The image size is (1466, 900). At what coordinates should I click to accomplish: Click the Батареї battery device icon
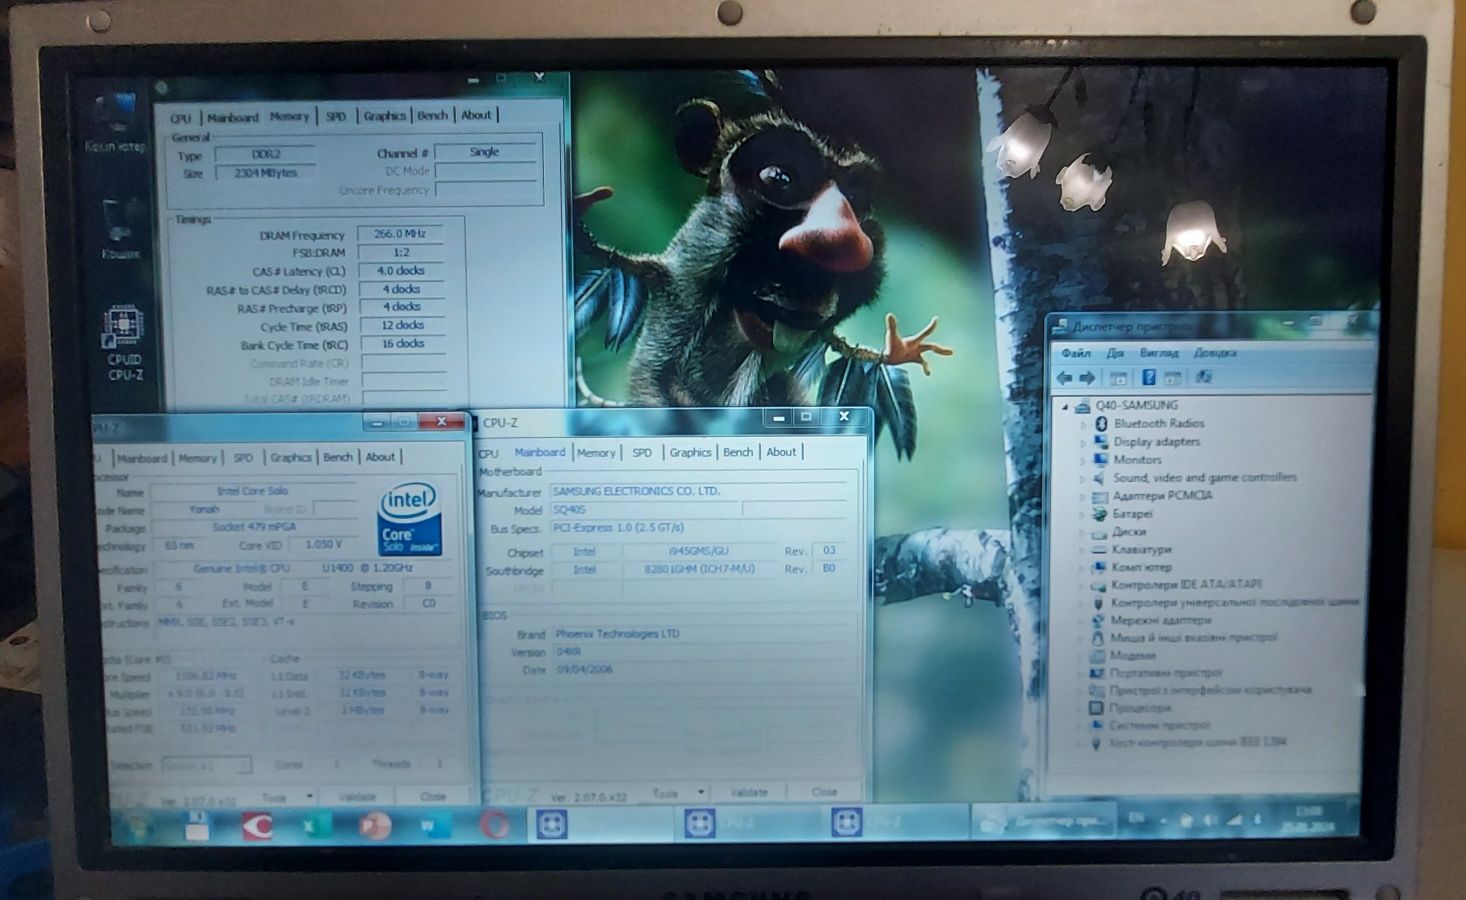(1100, 513)
